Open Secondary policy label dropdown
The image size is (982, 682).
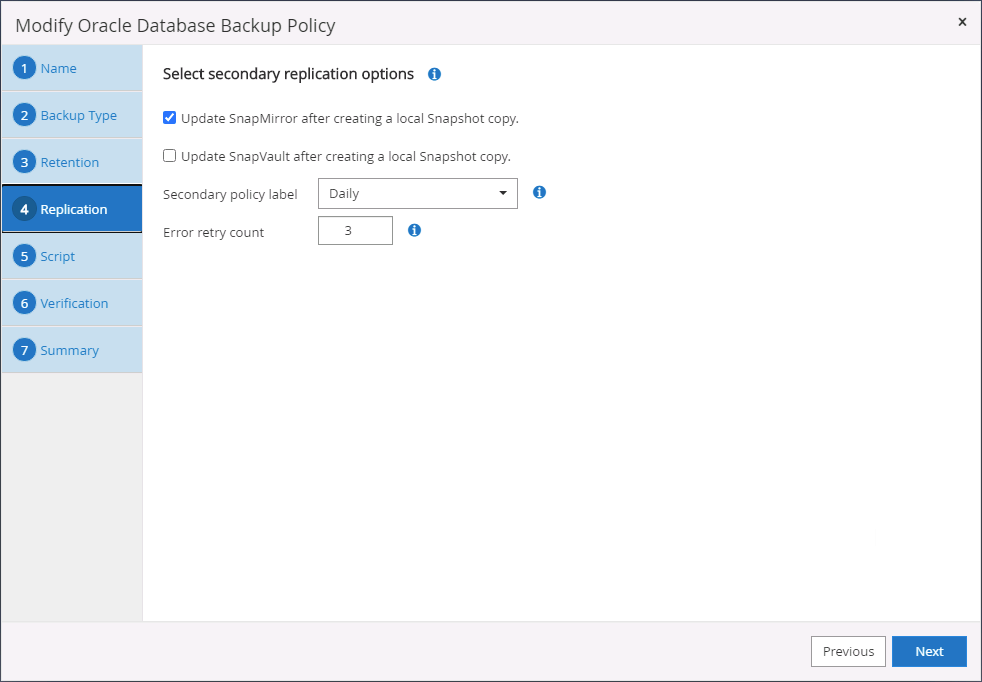click(x=417, y=193)
